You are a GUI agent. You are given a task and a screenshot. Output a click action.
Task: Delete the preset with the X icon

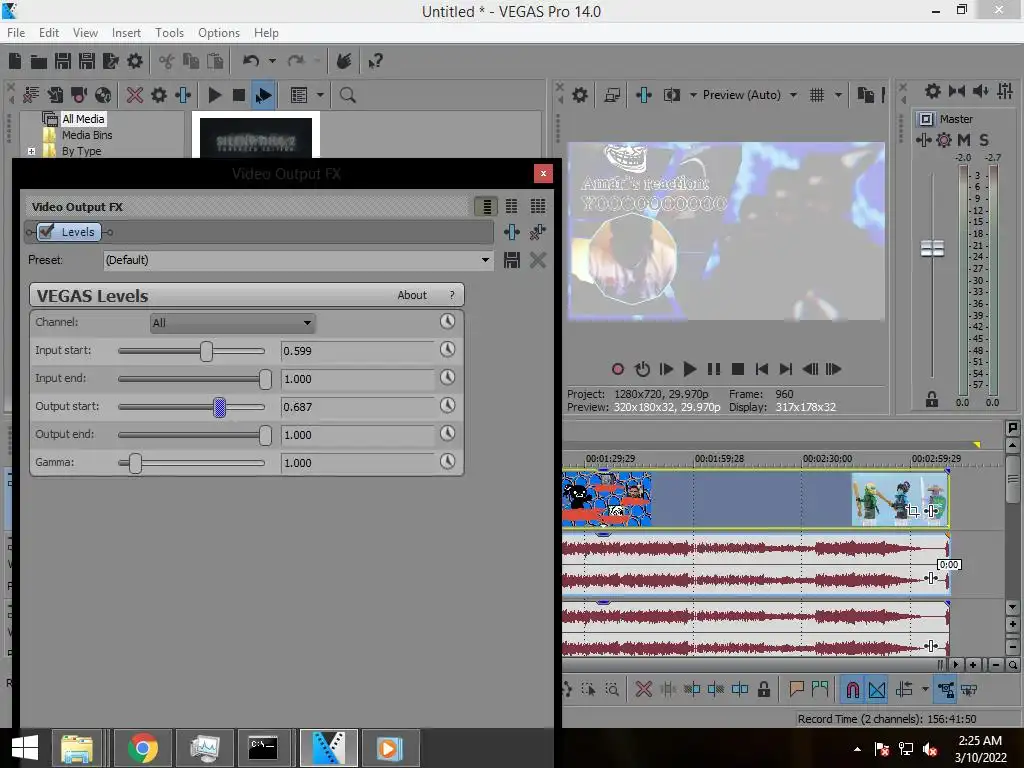tap(537, 261)
